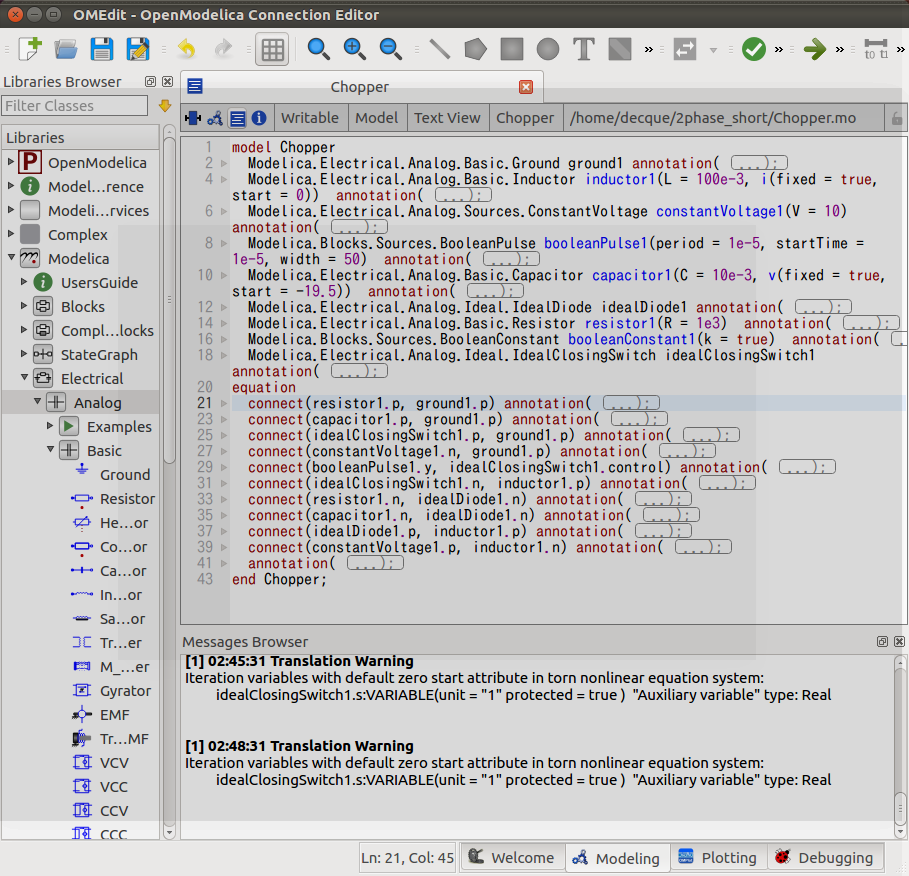Save the model with floppy disk icon

[x=101, y=49]
